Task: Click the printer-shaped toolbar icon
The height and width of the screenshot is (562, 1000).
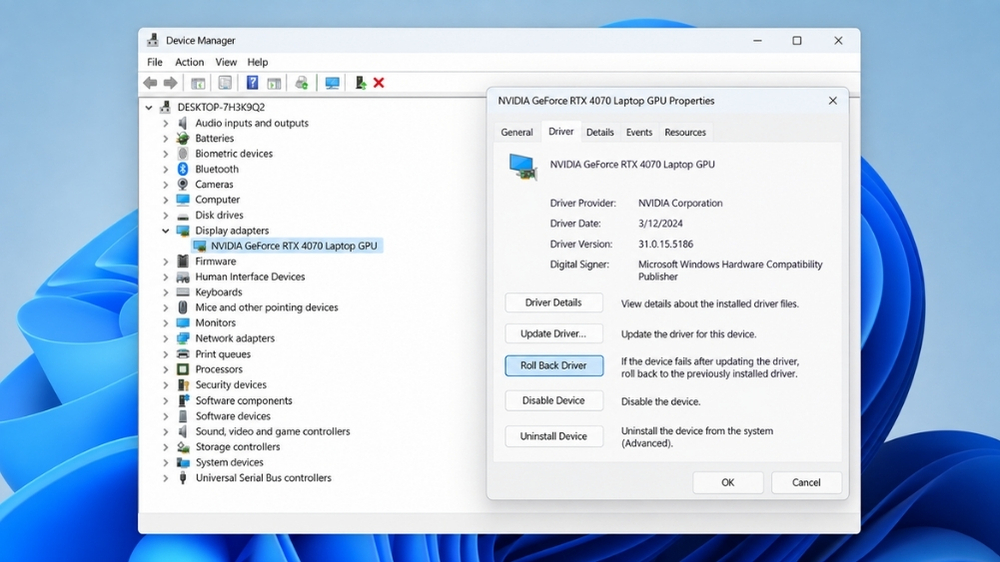Action: point(302,83)
